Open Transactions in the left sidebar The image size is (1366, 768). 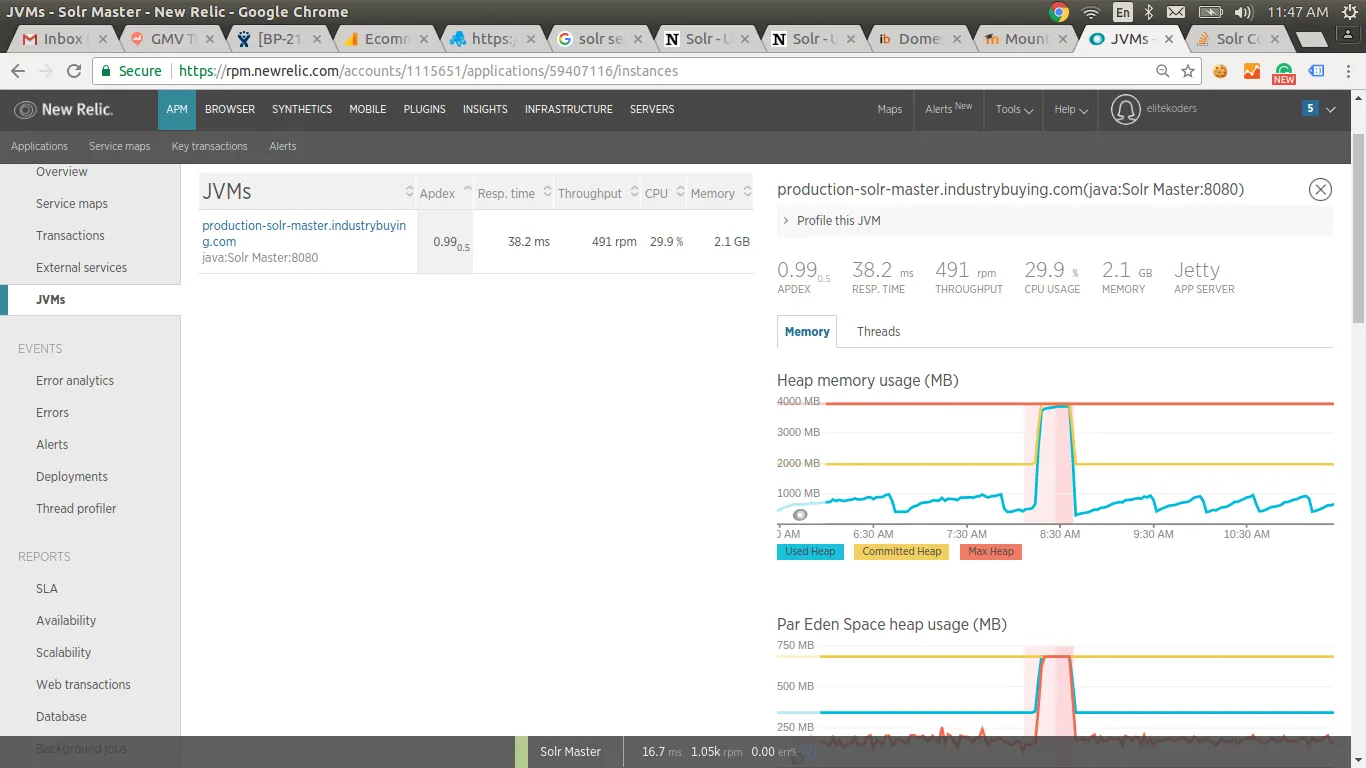pos(70,236)
